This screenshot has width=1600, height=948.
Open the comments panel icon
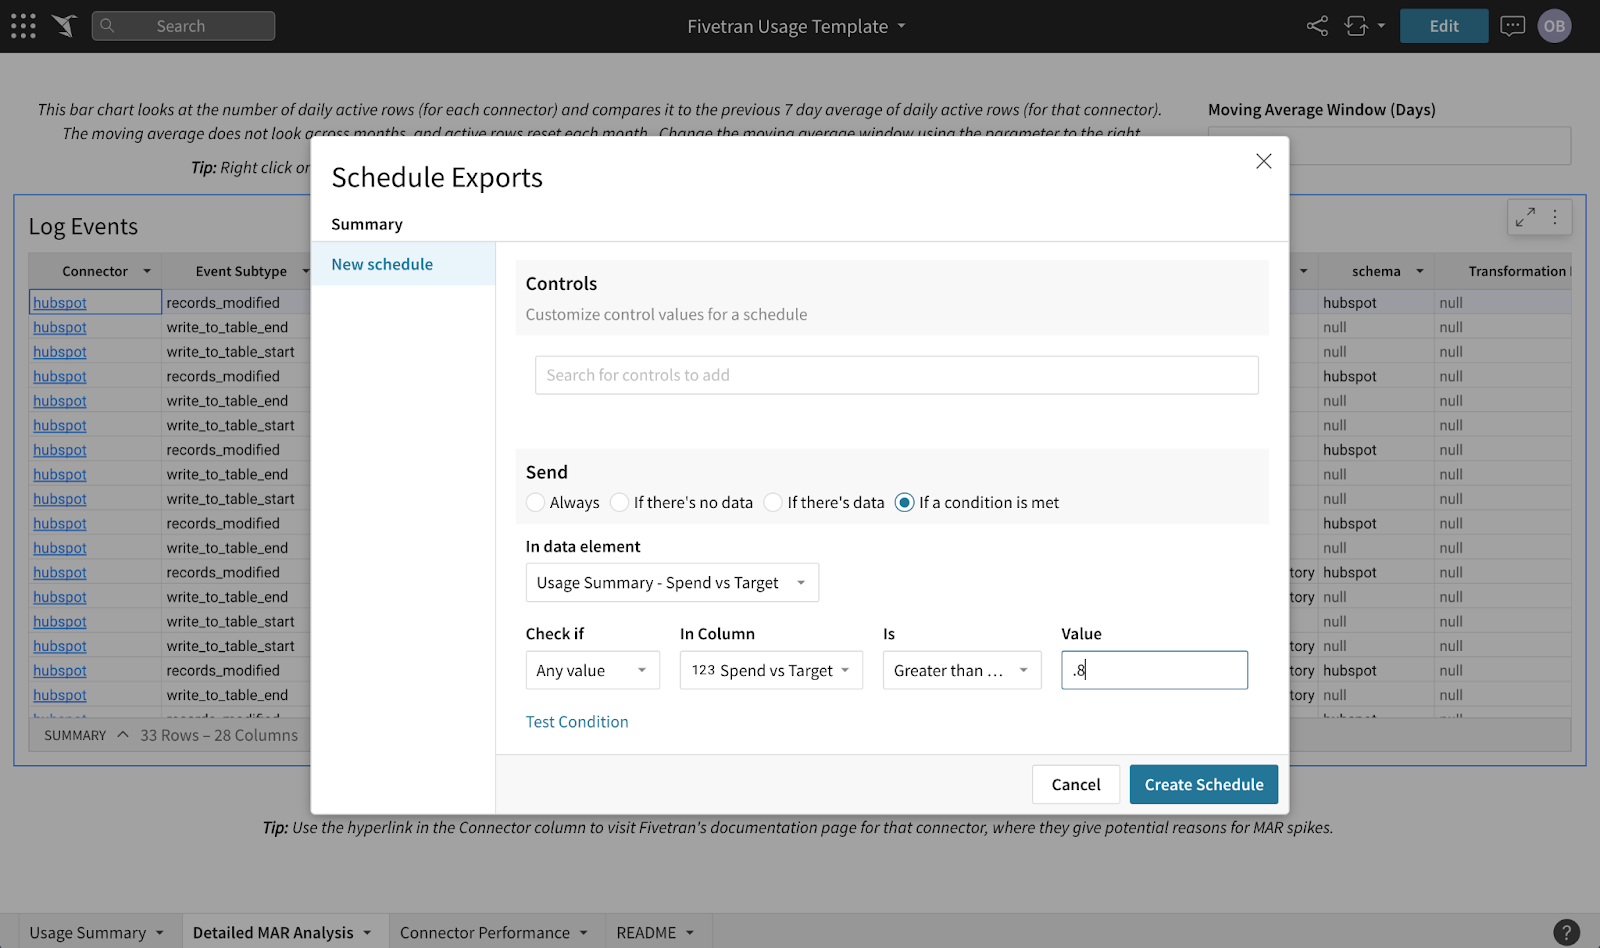[x=1512, y=25]
